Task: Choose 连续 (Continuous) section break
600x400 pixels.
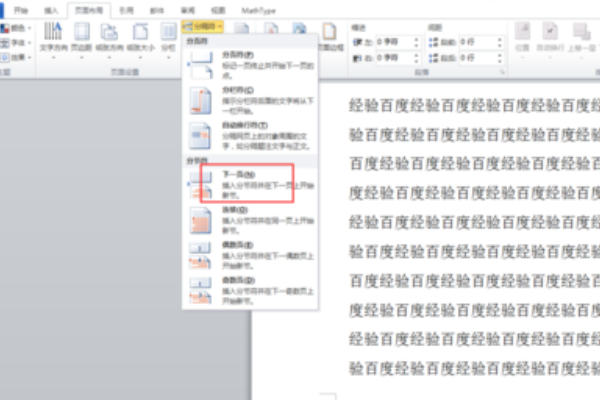Action: pos(250,220)
